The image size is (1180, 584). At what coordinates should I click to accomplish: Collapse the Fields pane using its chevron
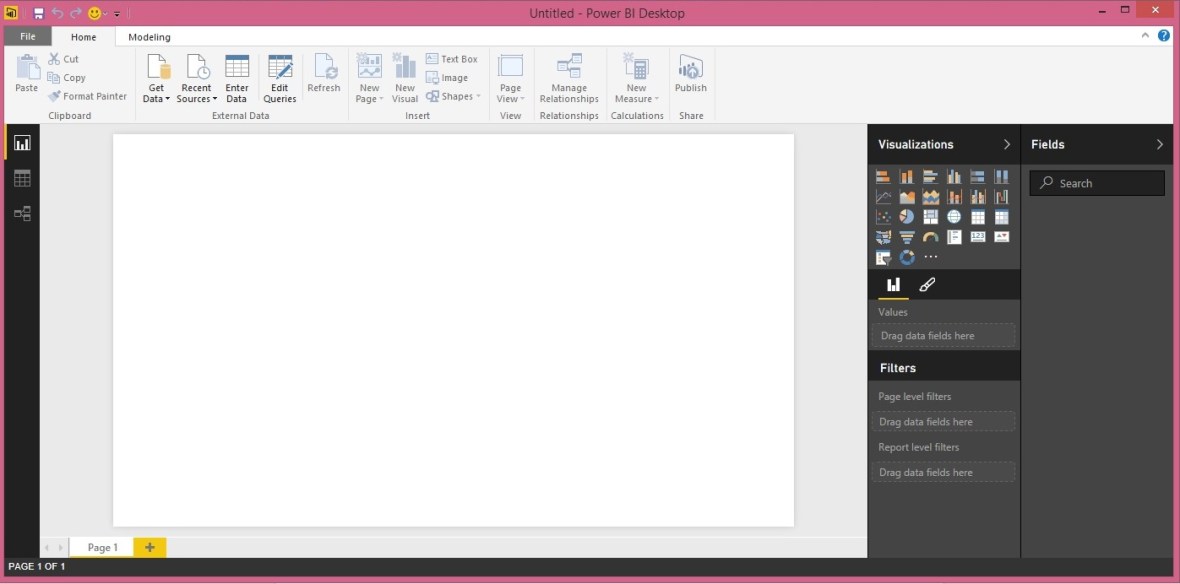point(1159,144)
